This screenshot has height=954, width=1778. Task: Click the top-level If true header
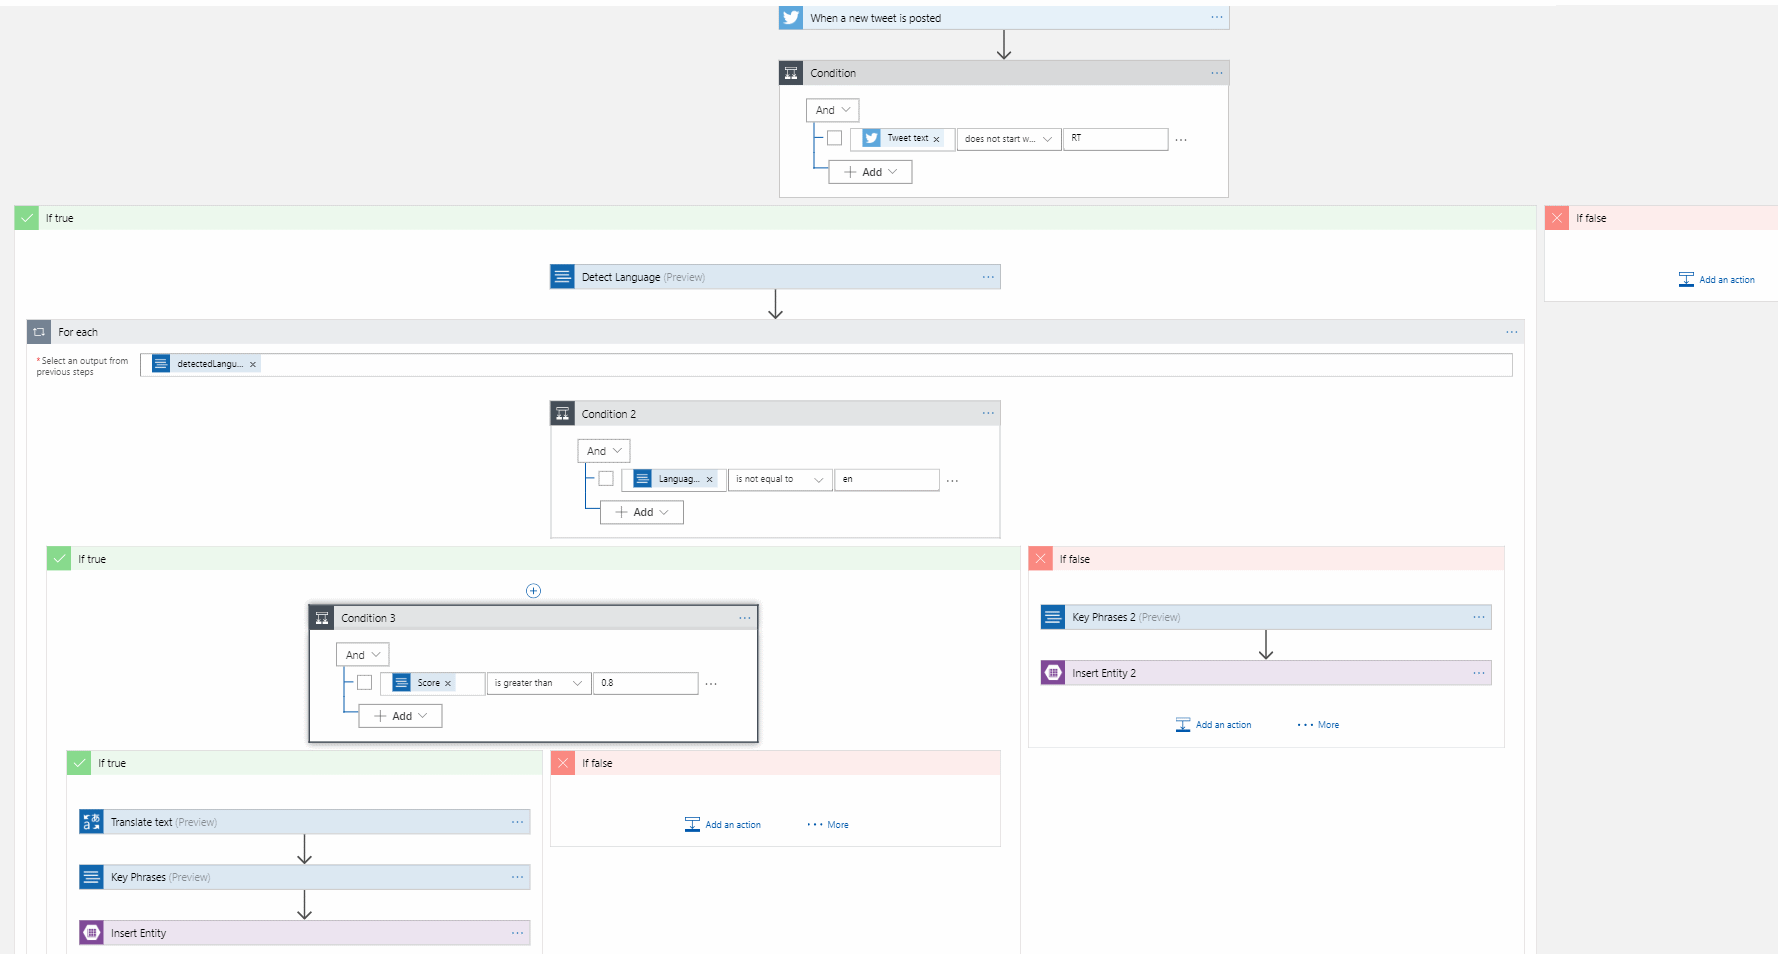tap(775, 218)
